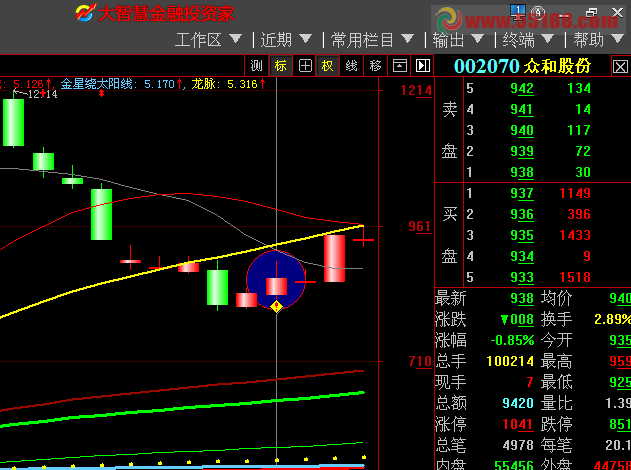The height and width of the screenshot is (470, 631).
Task: Click buy level 5 price 933
Action: (x=522, y=277)
